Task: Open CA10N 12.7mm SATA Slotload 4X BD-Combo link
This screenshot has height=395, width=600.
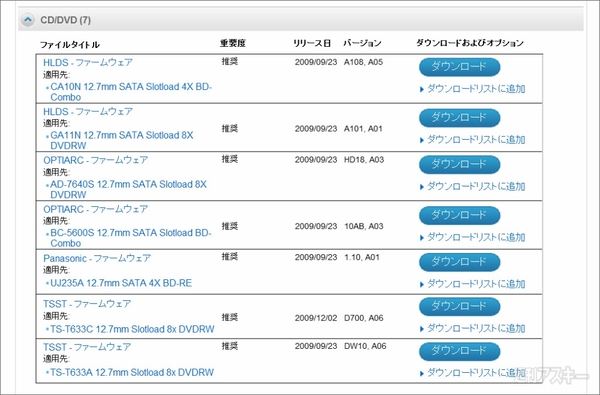Action: click(131, 92)
